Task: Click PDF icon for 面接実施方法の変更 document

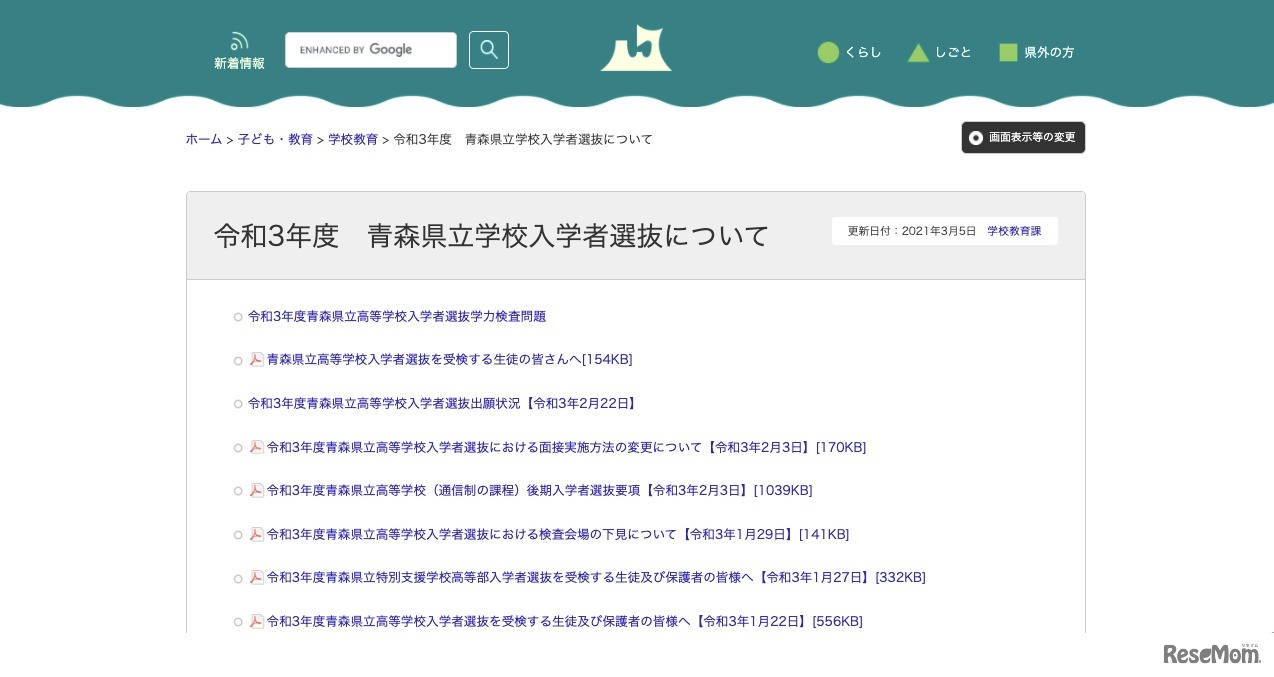Action: point(257,447)
